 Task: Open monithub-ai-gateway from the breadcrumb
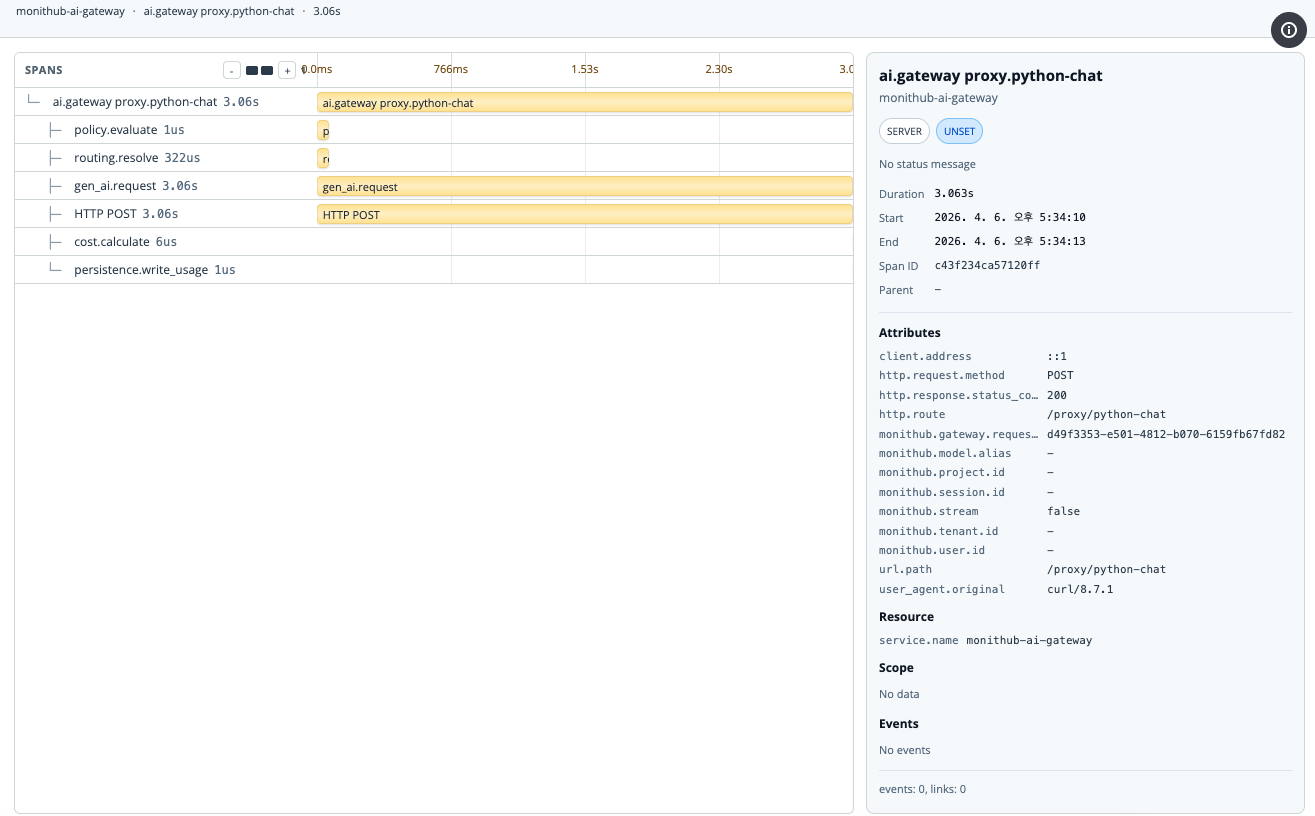pos(70,11)
